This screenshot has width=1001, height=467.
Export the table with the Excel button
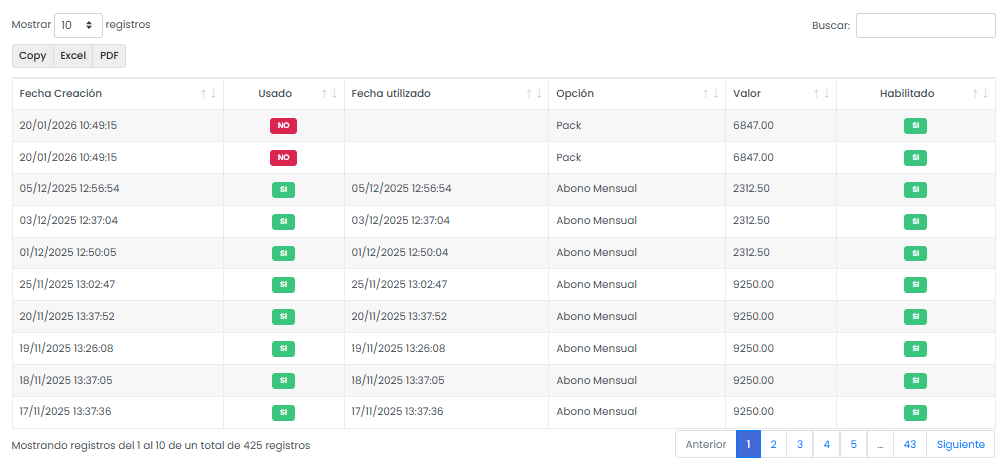(73, 56)
